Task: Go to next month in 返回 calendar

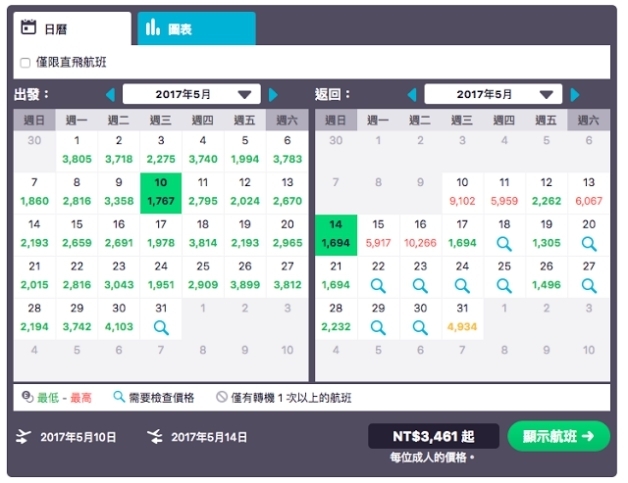Action: click(x=575, y=95)
